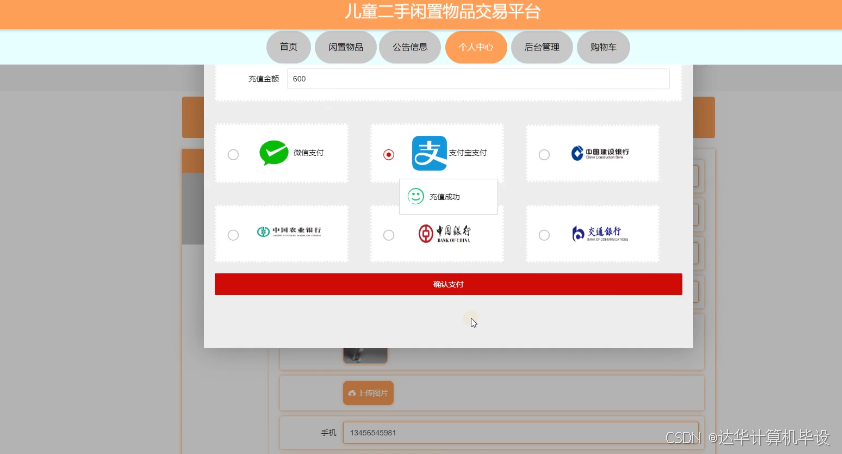Open the 公告信息 announcements tab
The width and height of the screenshot is (842, 454).
[410, 47]
